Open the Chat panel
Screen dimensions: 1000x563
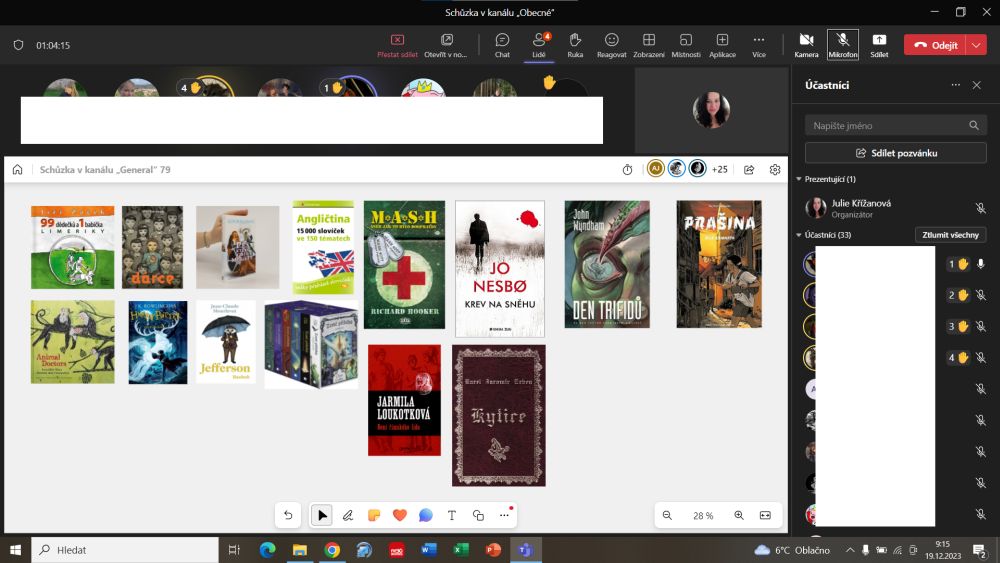tap(502, 45)
